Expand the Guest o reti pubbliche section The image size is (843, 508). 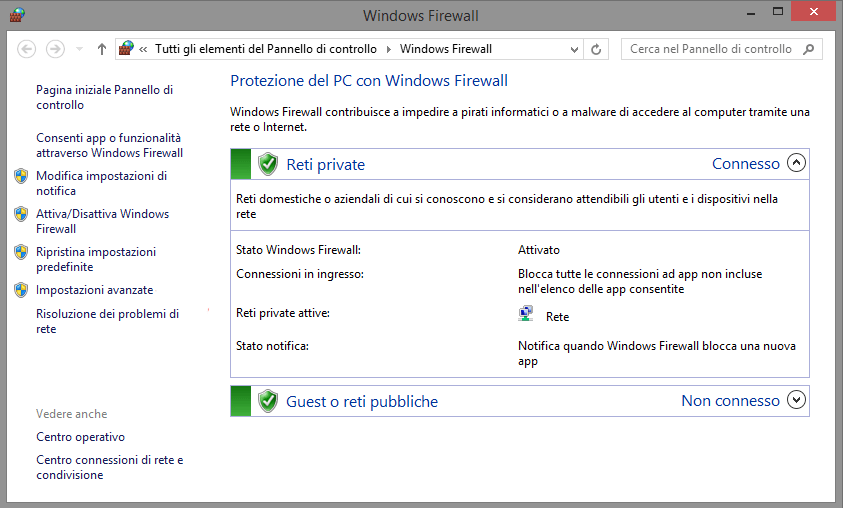pyautogui.click(x=796, y=399)
